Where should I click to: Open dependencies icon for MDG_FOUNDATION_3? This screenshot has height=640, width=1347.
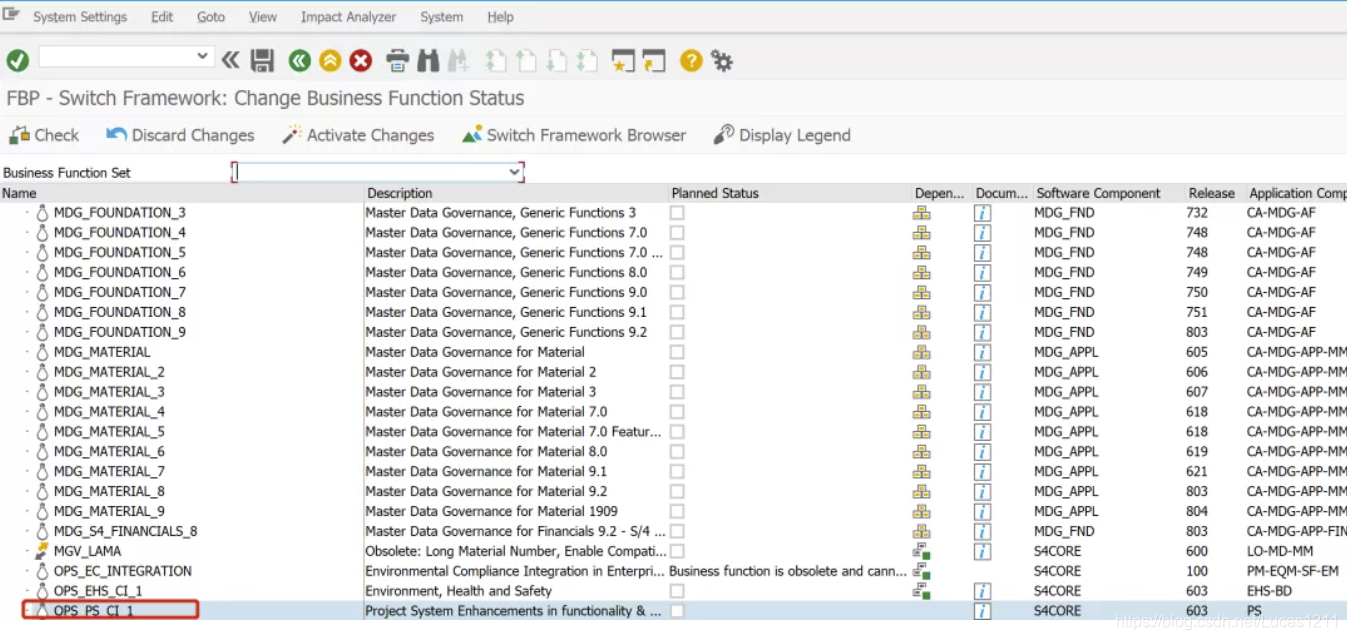(921, 213)
